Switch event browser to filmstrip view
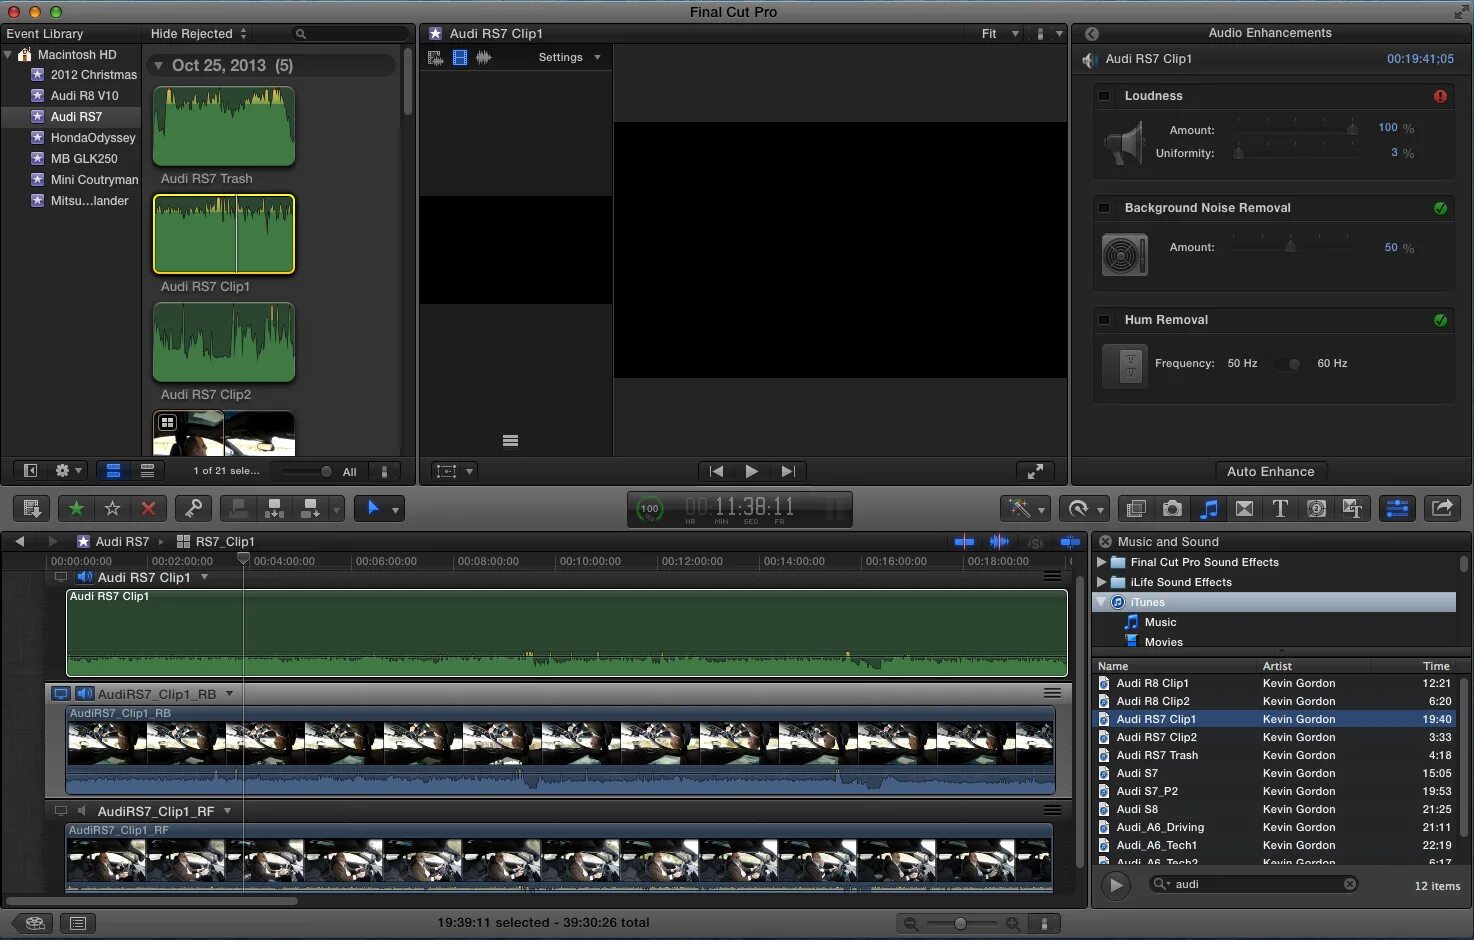The image size is (1474, 940). (113, 470)
